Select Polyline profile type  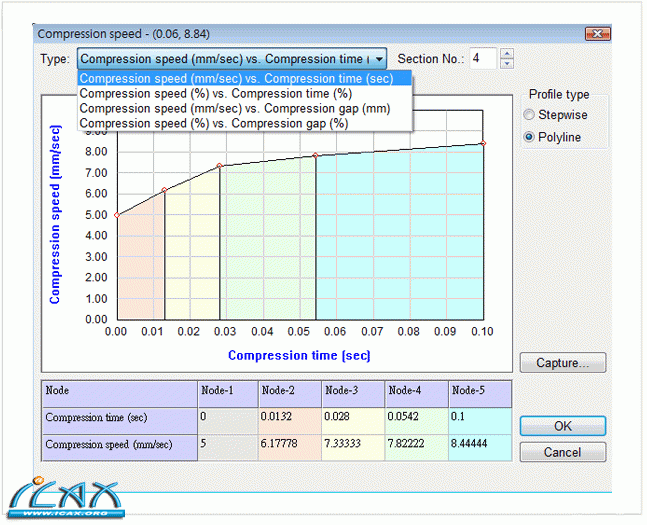(x=530, y=137)
